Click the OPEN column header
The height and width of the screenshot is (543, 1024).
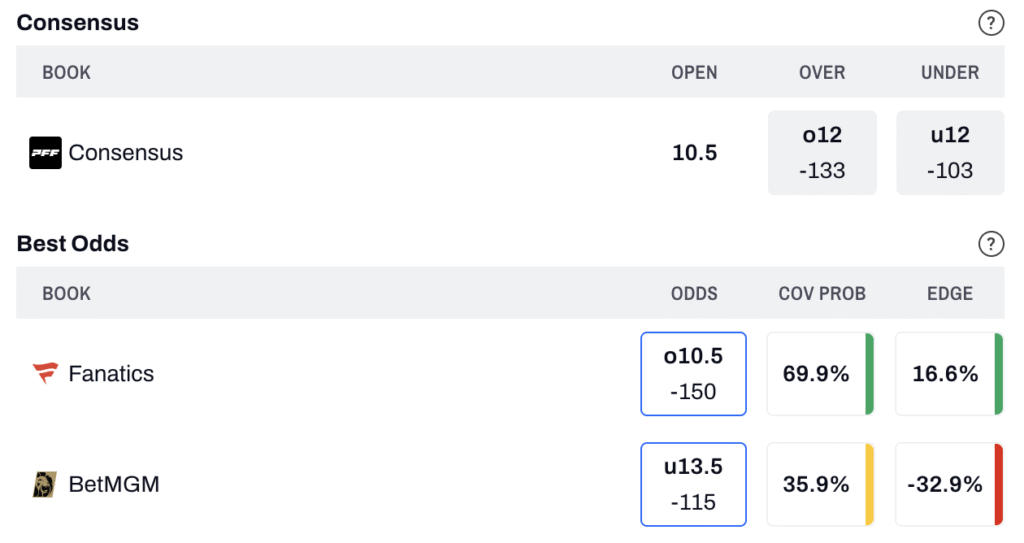pos(694,73)
